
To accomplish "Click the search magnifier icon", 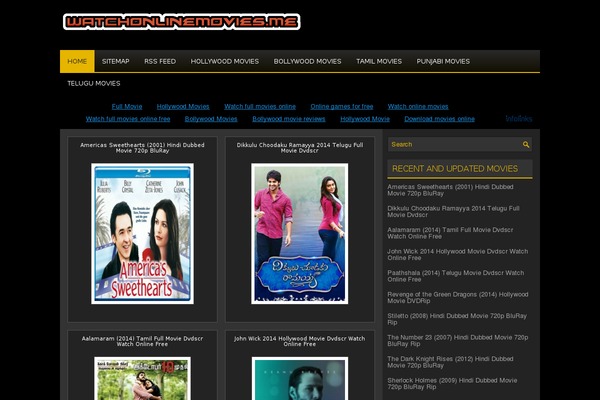I will 526,144.
